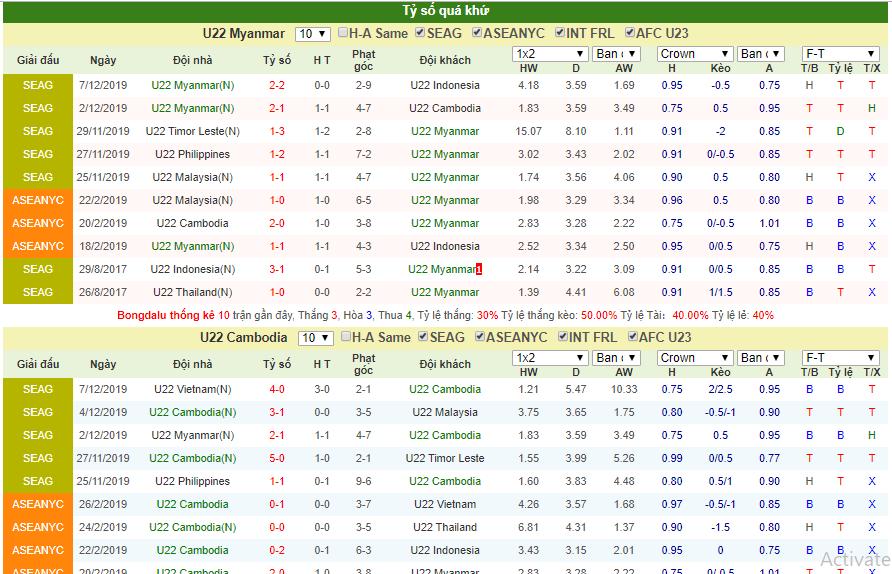
Task: Uncheck ASEANYC filter in U22 Cambodia section
Action: [480, 336]
